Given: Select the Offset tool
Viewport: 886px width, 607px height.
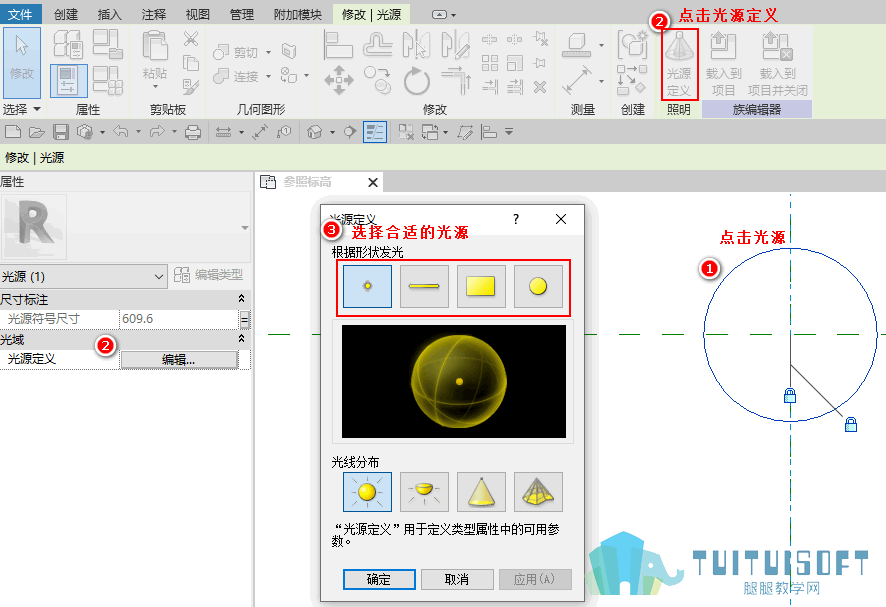Looking at the screenshot, I should click(x=378, y=45).
